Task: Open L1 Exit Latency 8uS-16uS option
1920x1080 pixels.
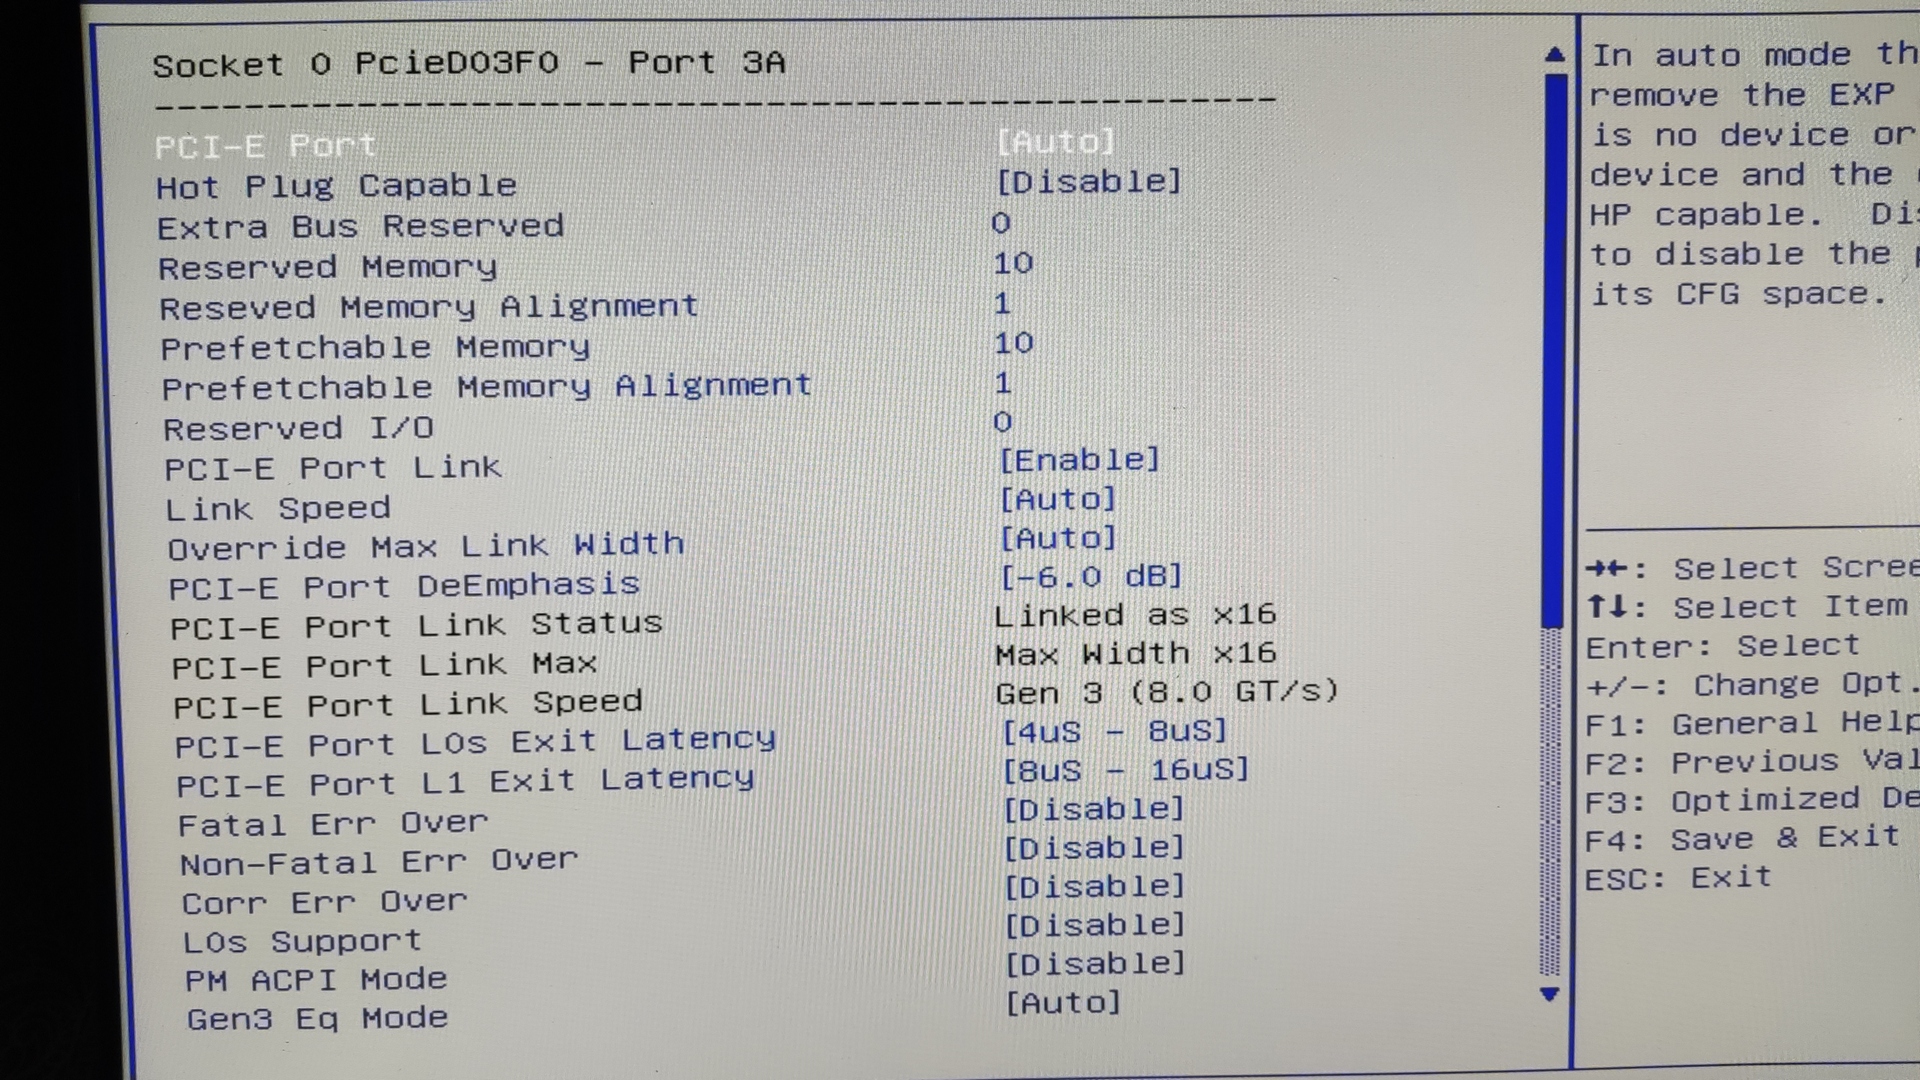Action: (x=1126, y=770)
